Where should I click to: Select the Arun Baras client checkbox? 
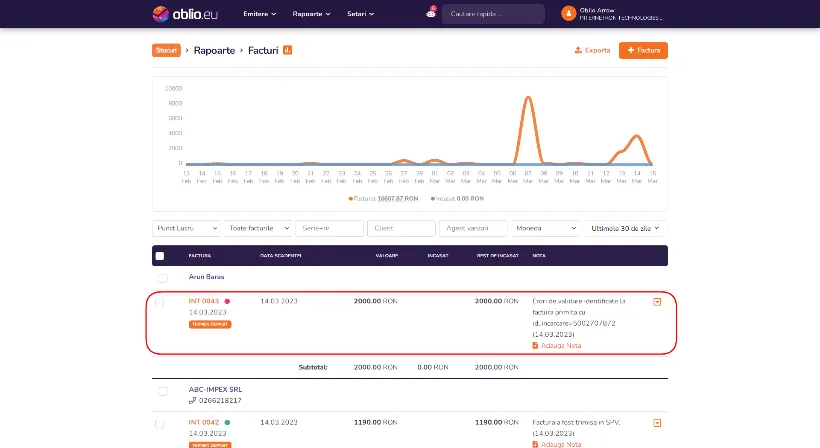[160, 276]
